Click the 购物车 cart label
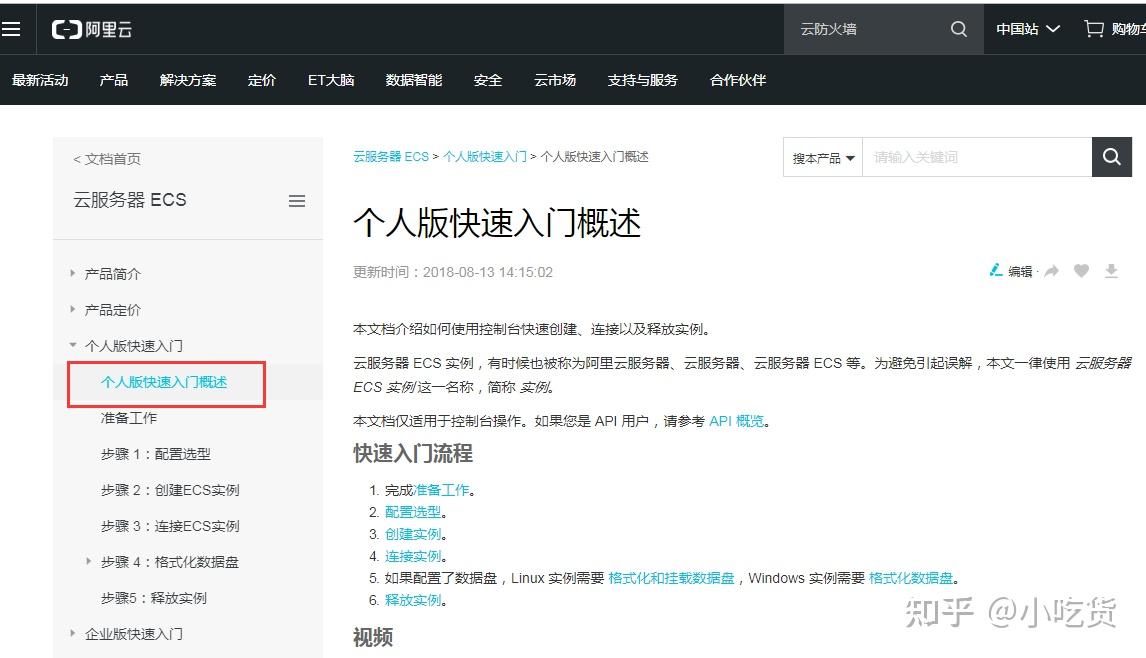The width and height of the screenshot is (1146, 658). [x=1128, y=29]
